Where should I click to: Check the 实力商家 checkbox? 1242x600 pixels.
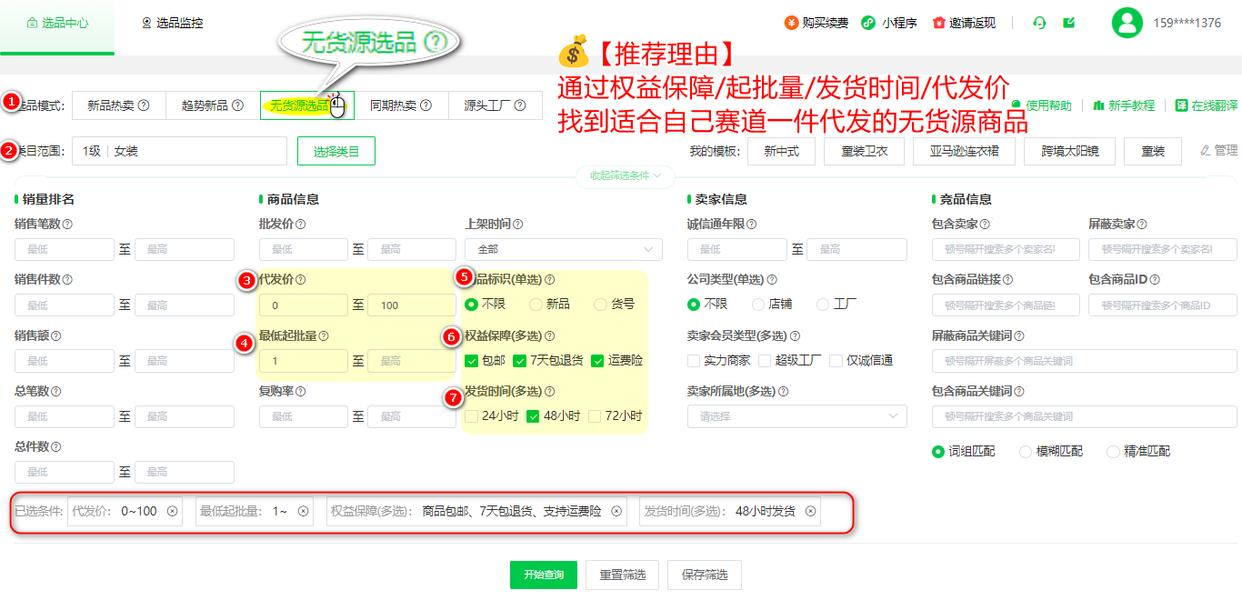tap(694, 361)
